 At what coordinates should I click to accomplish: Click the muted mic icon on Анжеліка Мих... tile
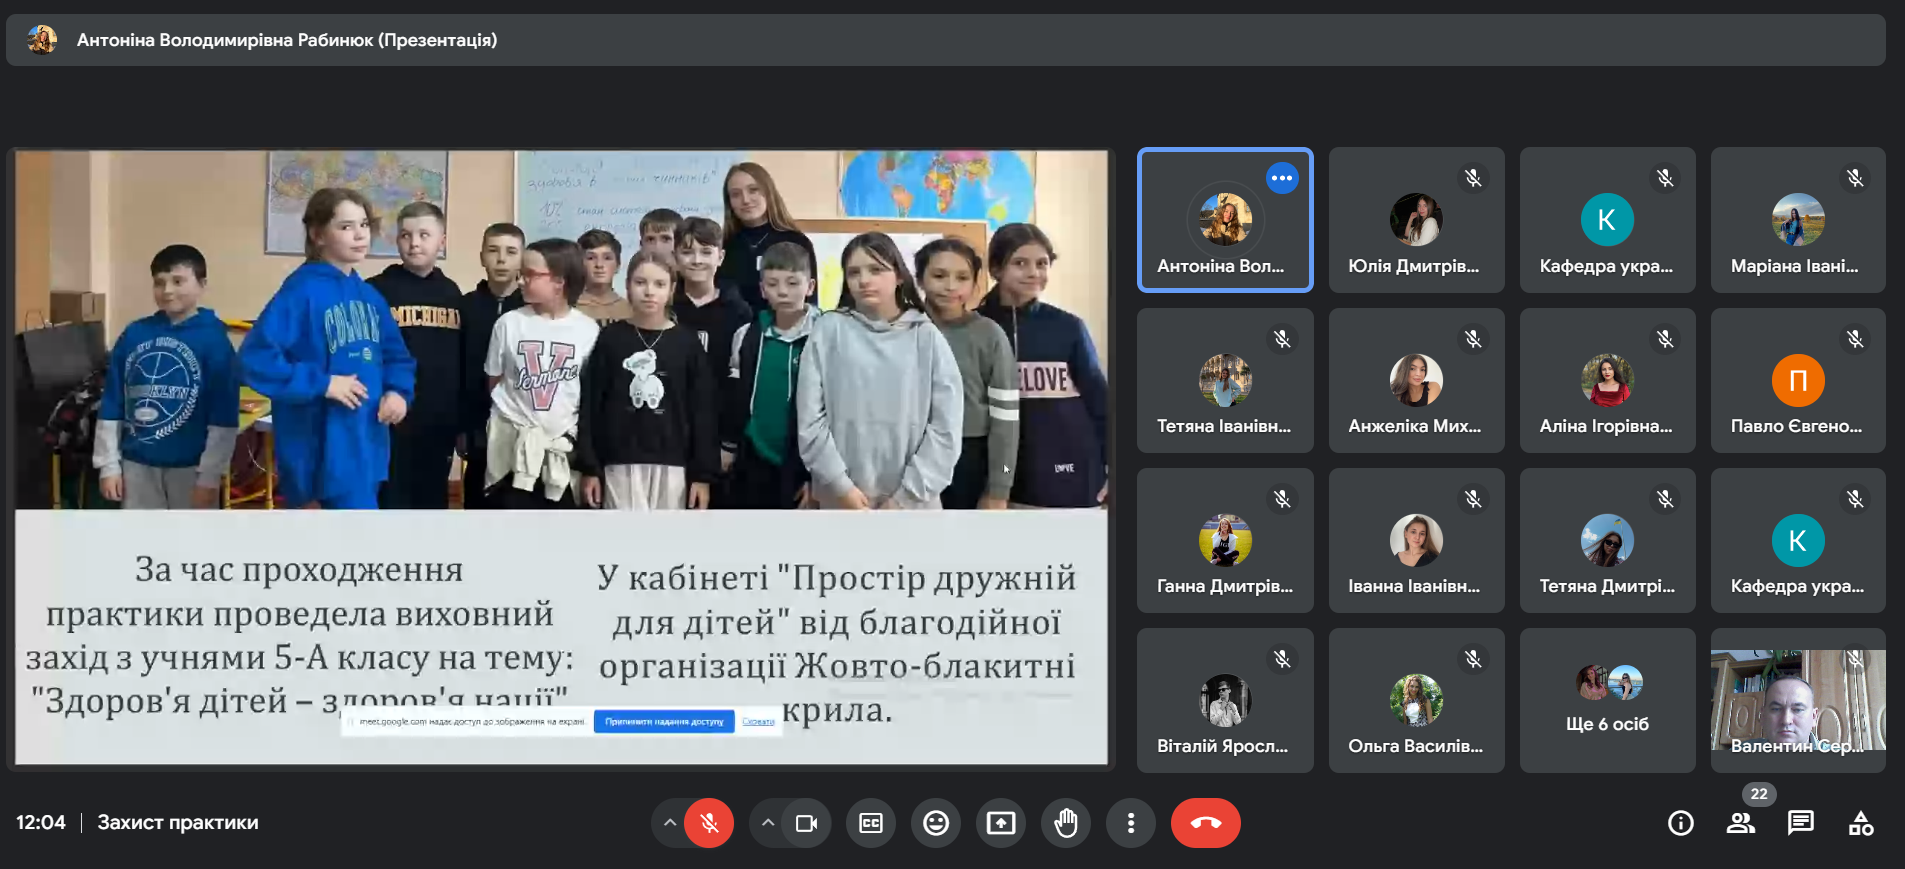tap(1473, 339)
